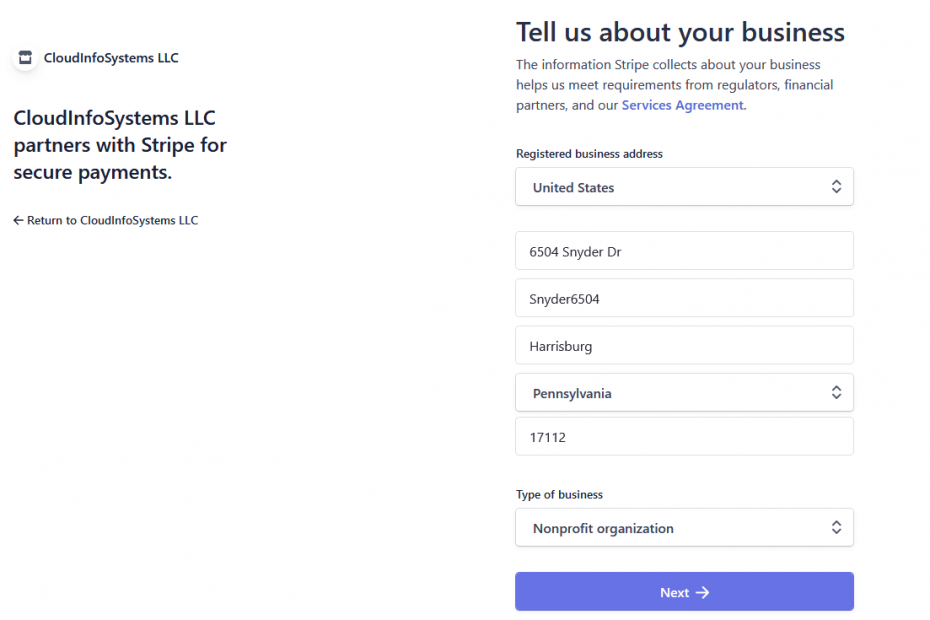
Task: Select the city field showing Harrisburg
Action: (x=684, y=344)
